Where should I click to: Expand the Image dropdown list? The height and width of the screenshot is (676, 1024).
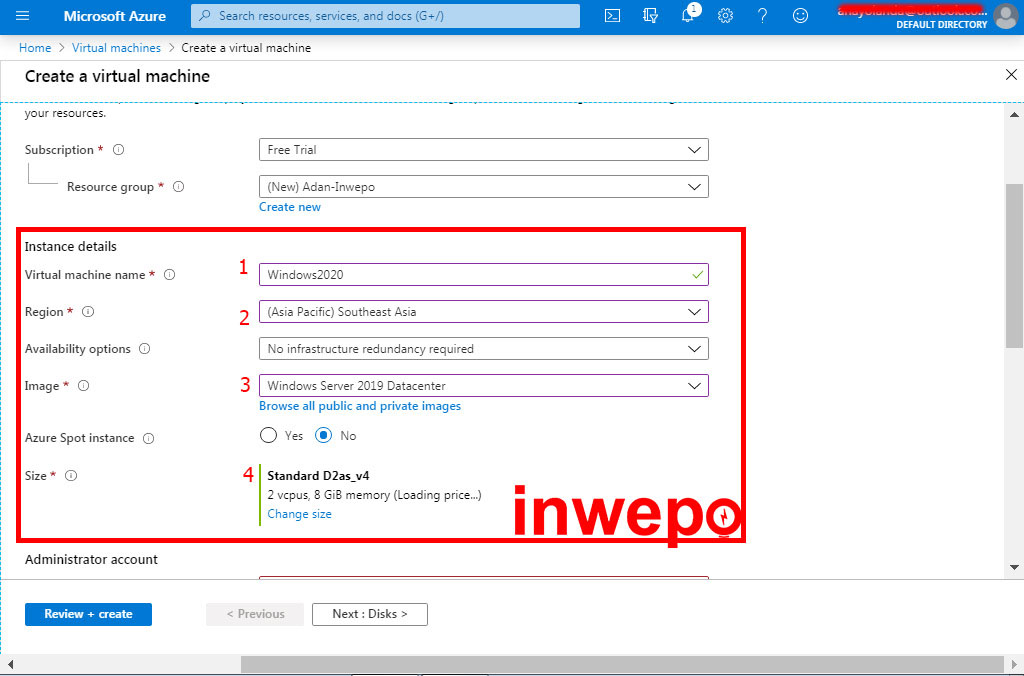pyautogui.click(x=483, y=386)
